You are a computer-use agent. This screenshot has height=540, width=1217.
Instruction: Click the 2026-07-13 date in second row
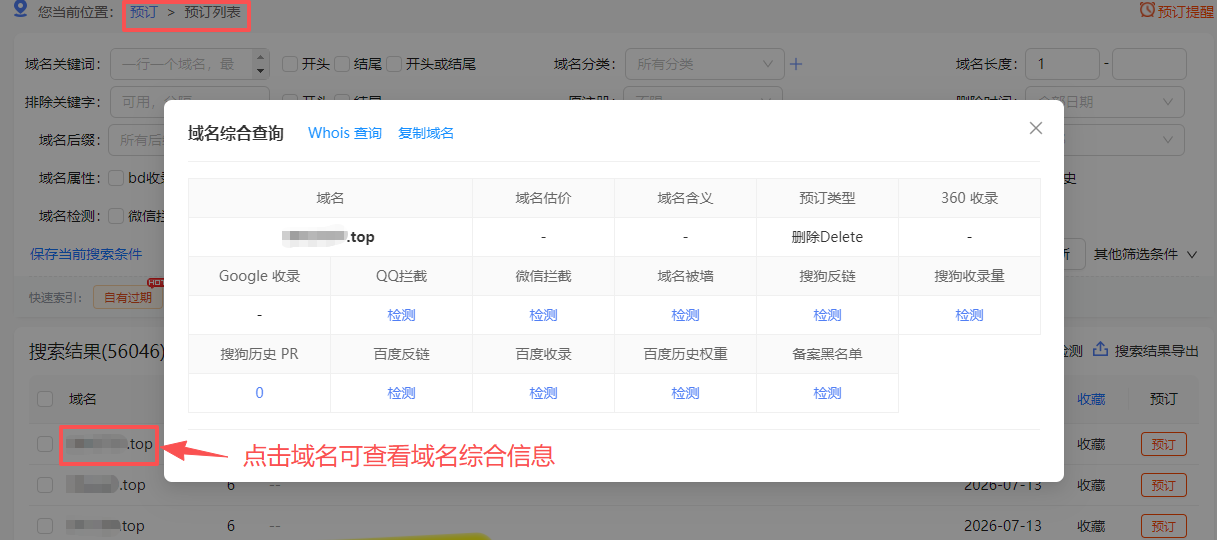click(x=1003, y=485)
